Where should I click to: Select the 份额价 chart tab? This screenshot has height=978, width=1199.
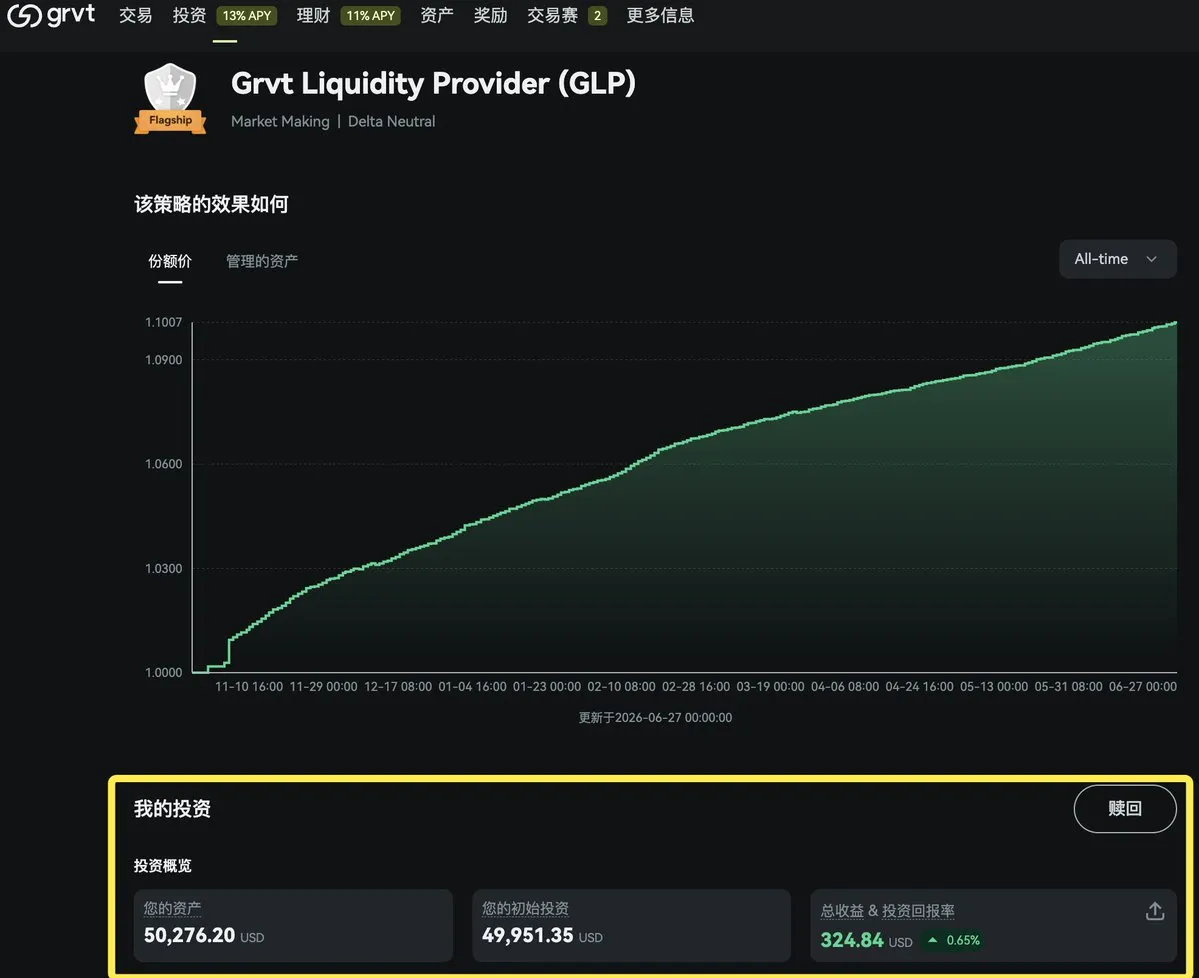click(170, 261)
